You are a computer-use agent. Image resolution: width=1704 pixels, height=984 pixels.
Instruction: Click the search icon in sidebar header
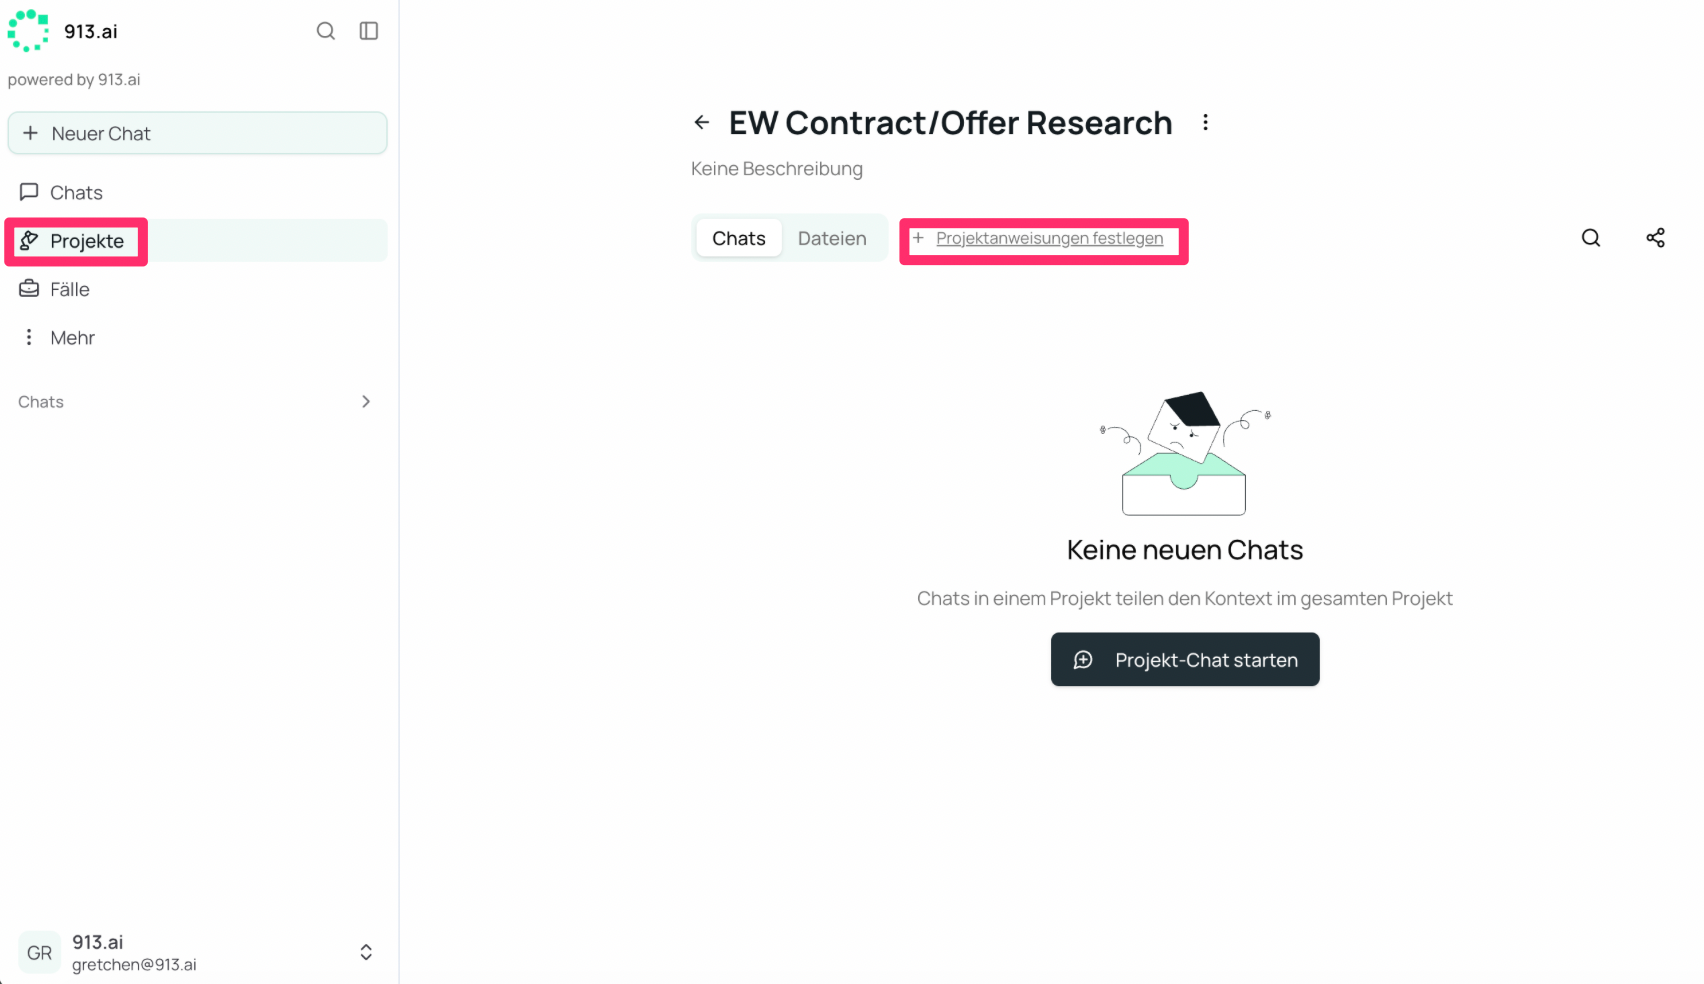[325, 31]
